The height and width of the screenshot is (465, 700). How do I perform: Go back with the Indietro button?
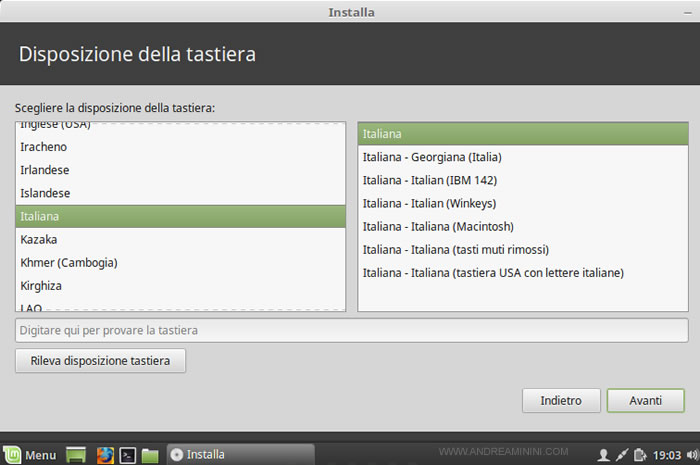pyautogui.click(x=561, y=400)
